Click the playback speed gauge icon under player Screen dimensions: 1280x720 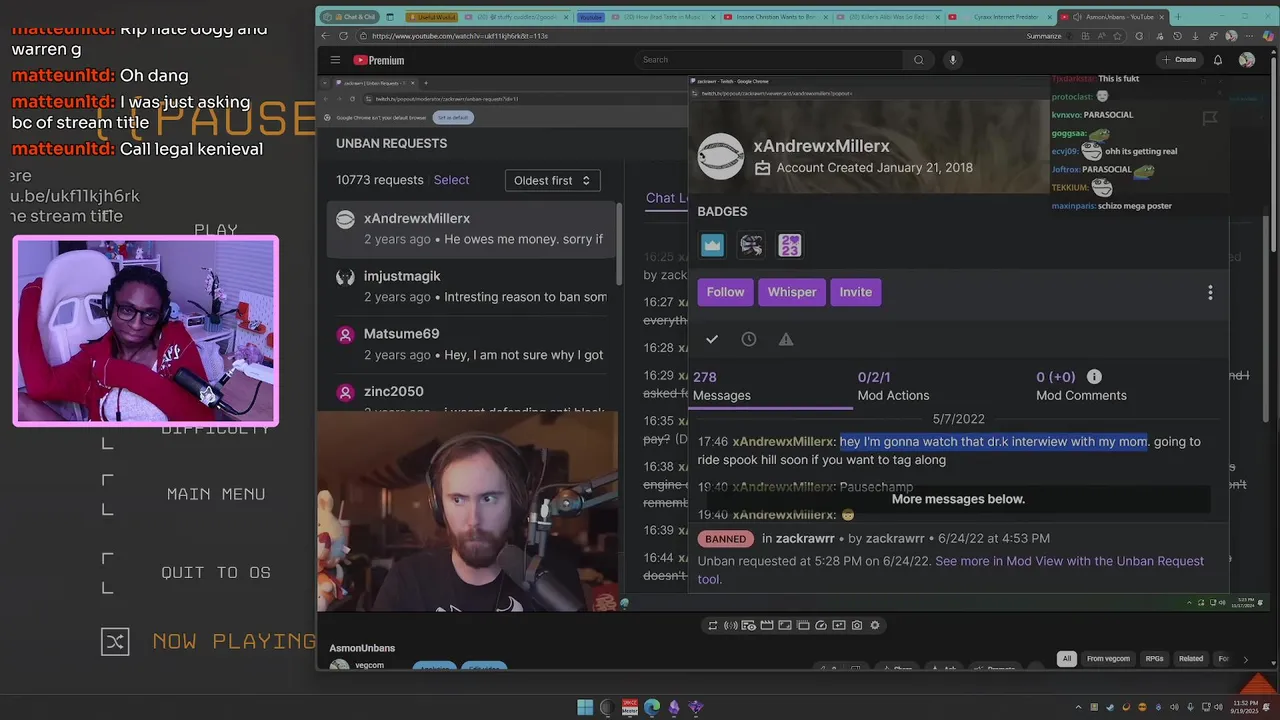coord(821,625)
